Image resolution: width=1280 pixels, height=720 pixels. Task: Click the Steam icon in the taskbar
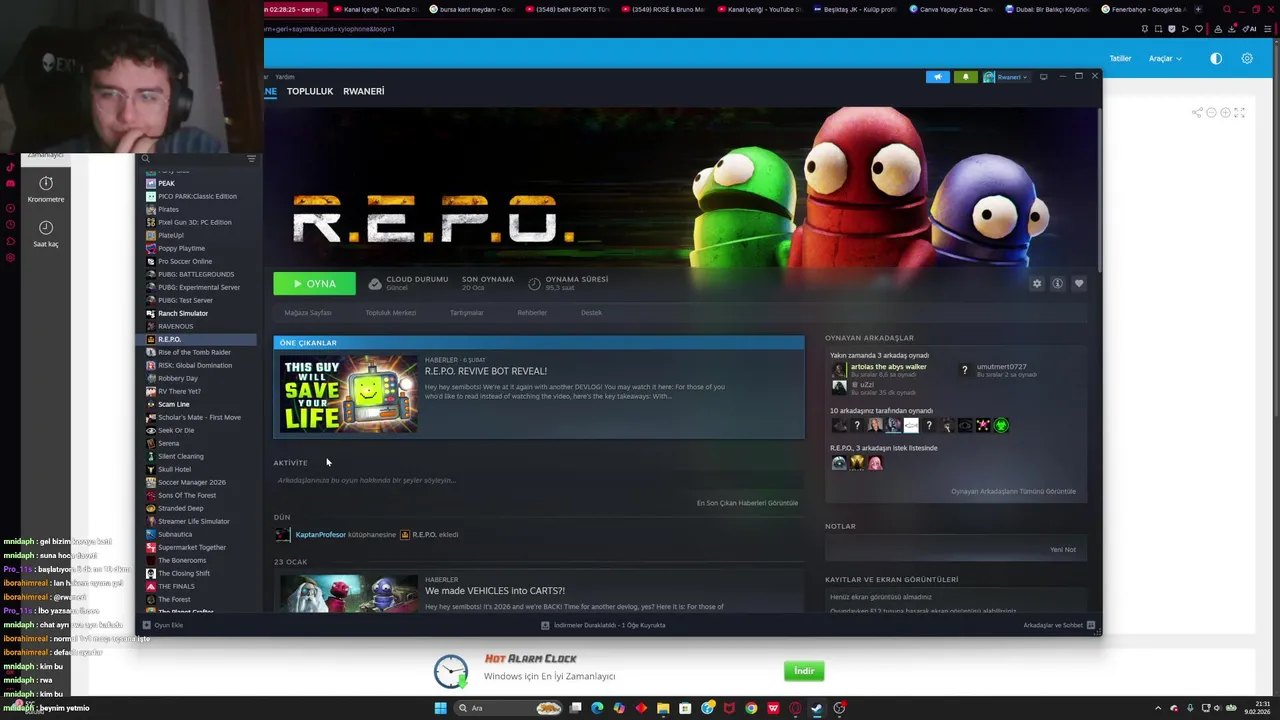point(817,708)
